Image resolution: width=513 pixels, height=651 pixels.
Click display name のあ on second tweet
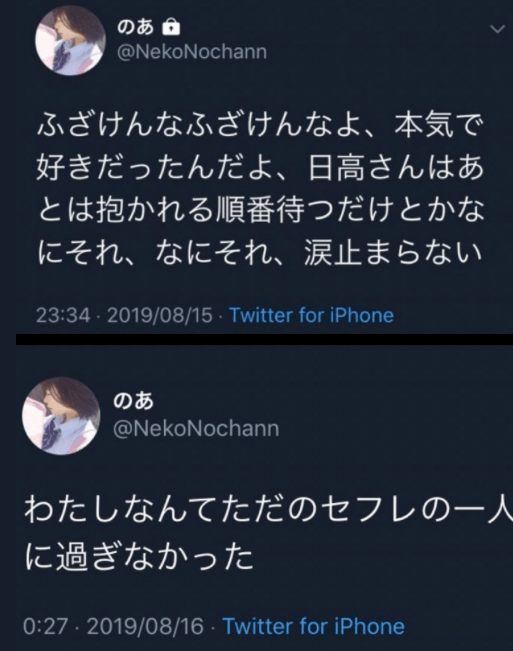pos(133,401)
